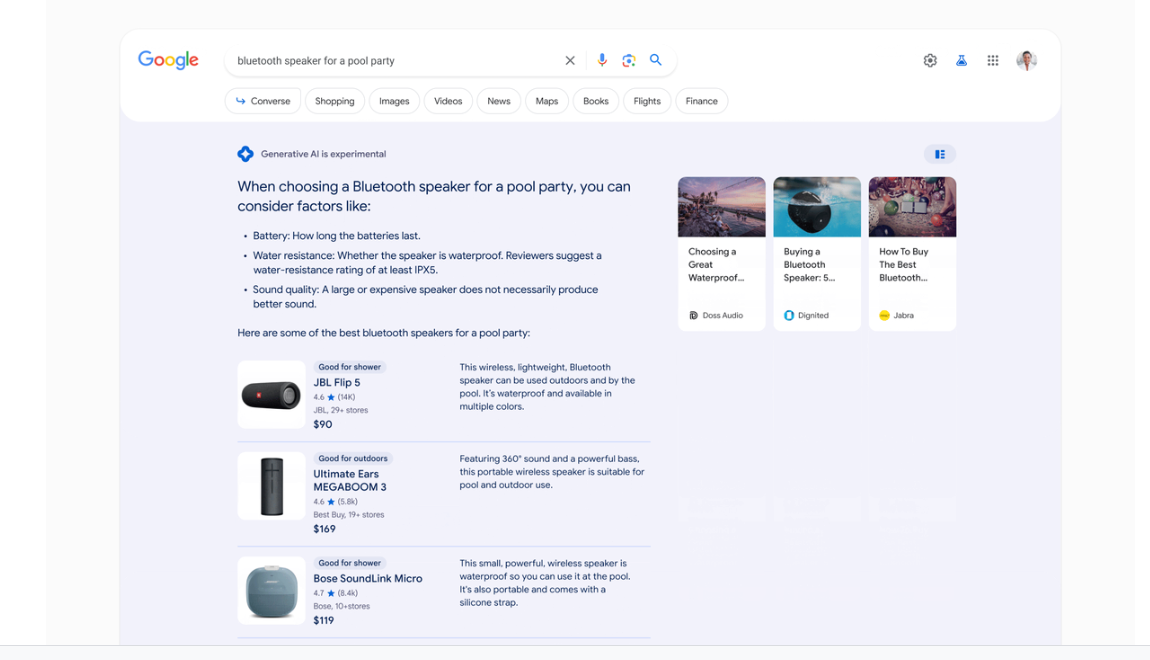Open Bose SoundLink Micro image
Image resolution: width=1150 pixels, height=660 pixels.
tap(271, 590)
